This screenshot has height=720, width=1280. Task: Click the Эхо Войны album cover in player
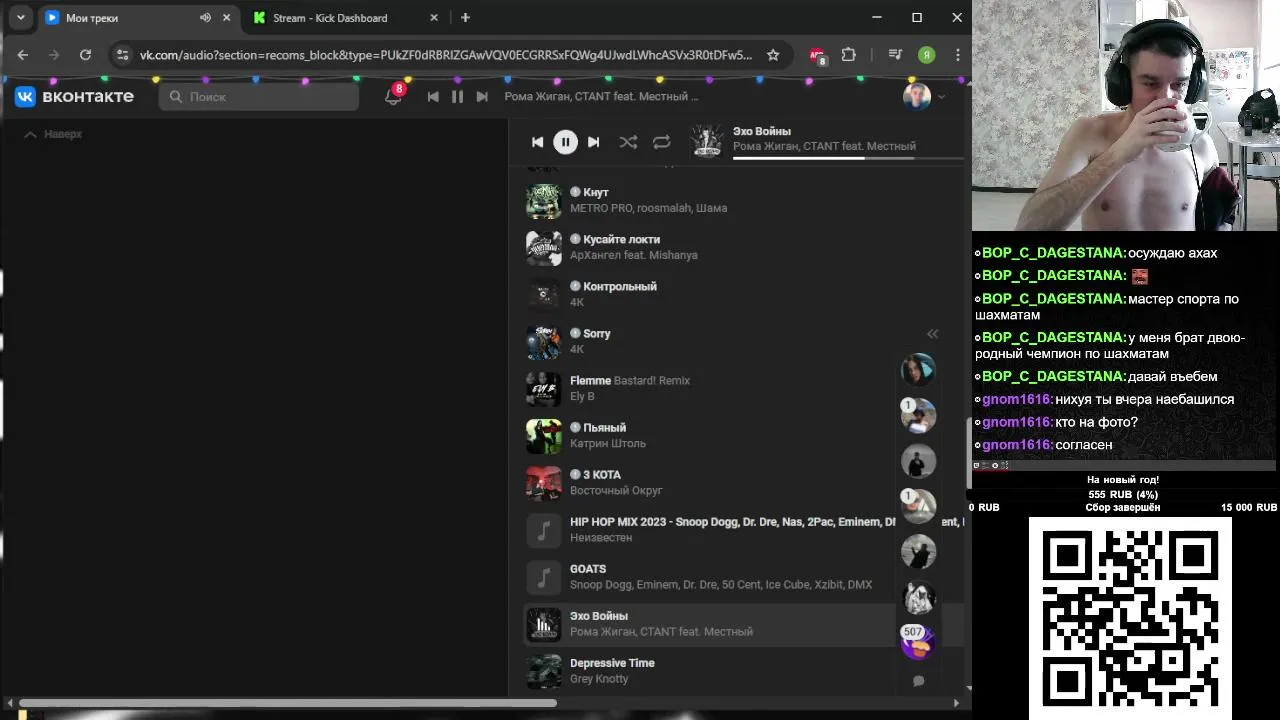[707, 141]
